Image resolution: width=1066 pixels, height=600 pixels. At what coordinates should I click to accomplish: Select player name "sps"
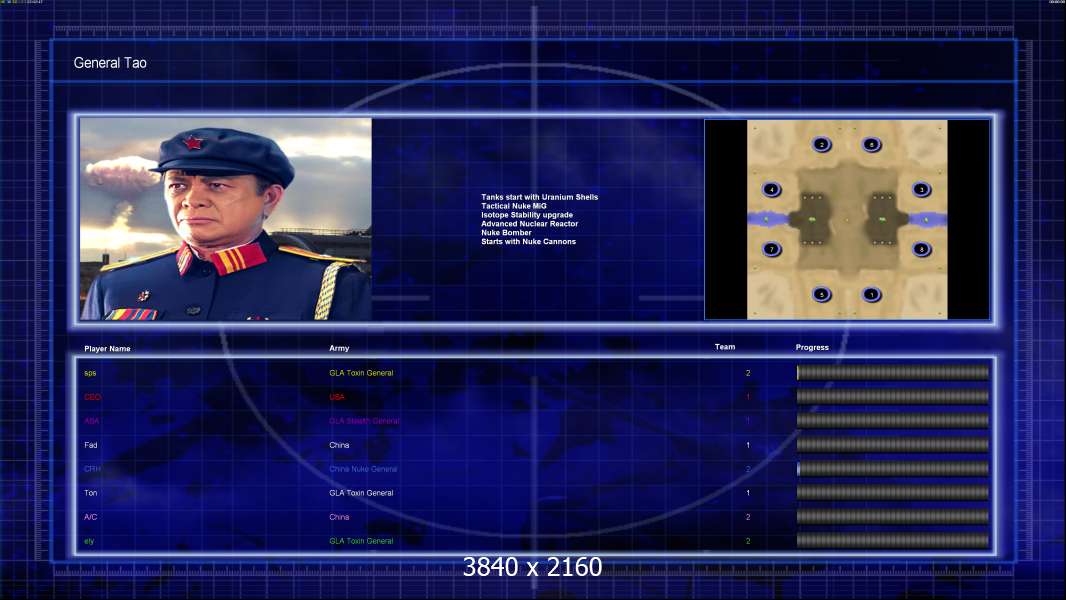click(90, 373)
